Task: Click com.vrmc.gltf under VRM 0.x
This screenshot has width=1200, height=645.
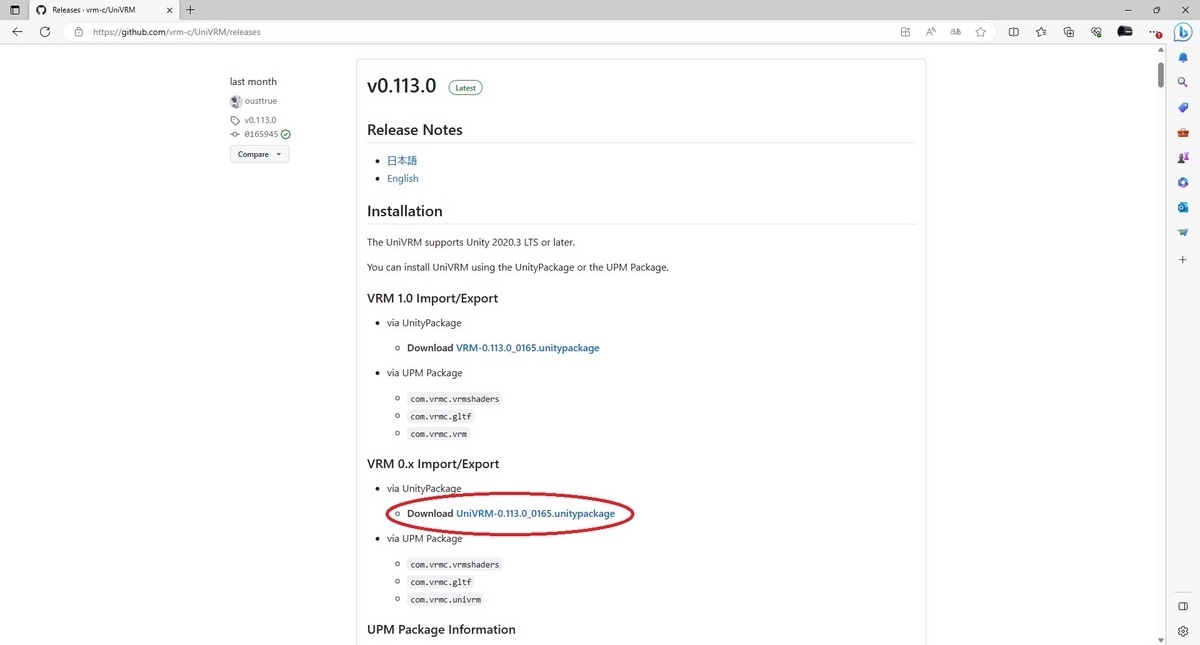Action: [x=441, y=582]
